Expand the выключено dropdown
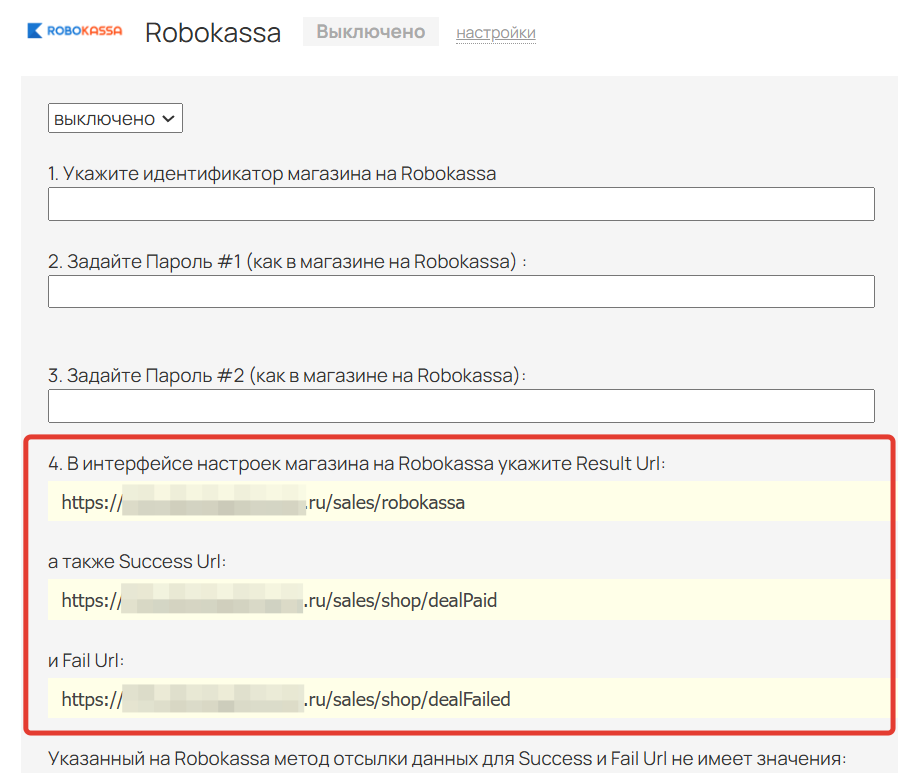898x773 pixels. point(115,118)
